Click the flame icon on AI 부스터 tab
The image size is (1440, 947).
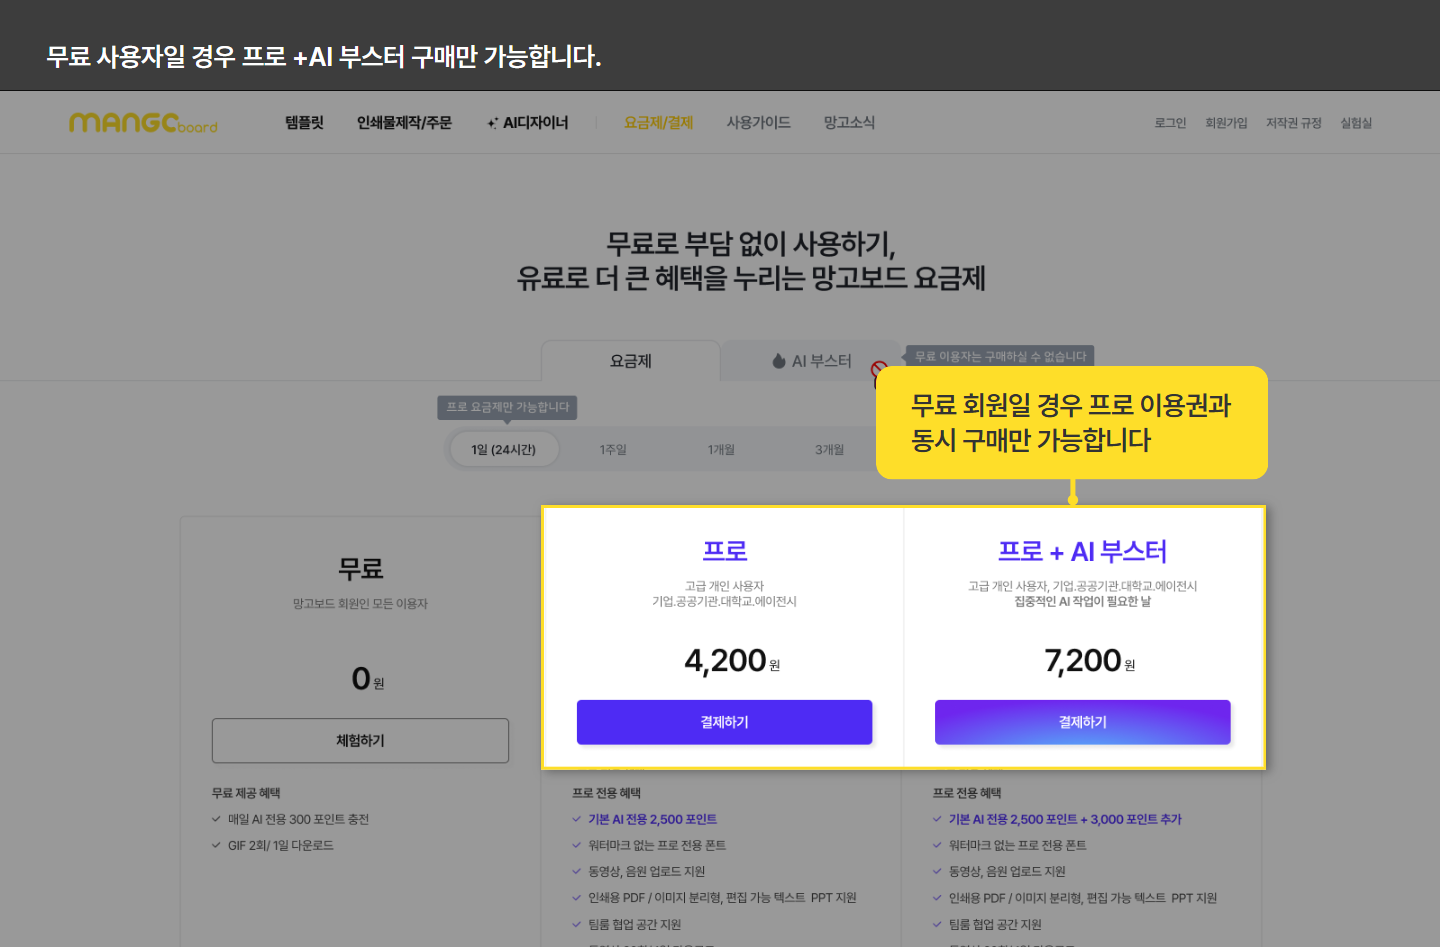click(x=779, y=361)
